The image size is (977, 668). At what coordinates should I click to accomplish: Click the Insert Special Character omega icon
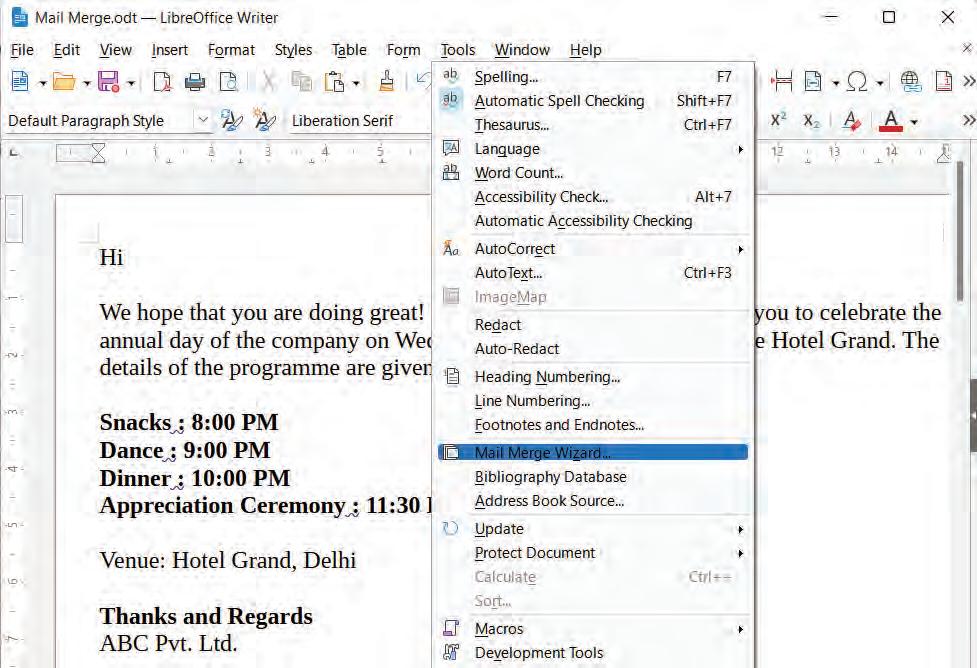tap(857, 82)
